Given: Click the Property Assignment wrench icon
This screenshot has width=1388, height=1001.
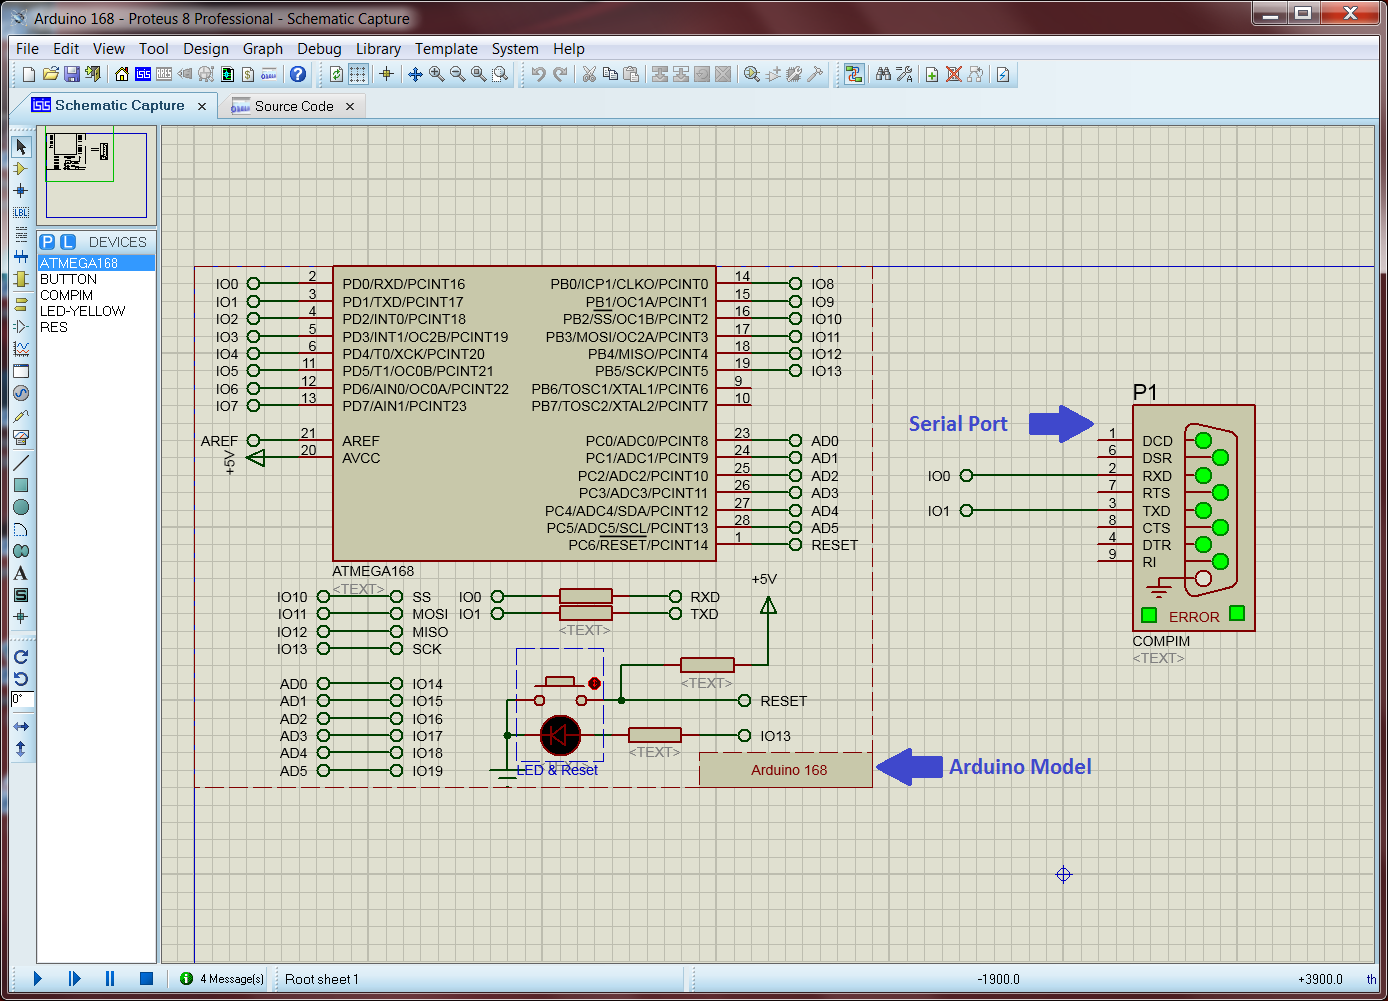Looking at the screenshot, I should click(x=905, y=74).
